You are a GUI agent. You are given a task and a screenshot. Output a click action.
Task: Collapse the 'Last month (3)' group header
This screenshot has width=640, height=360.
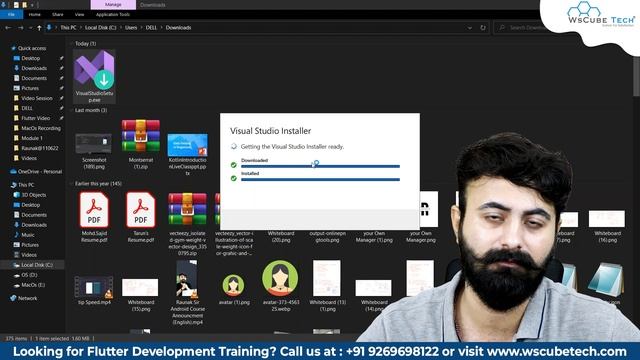coord(91,110)
